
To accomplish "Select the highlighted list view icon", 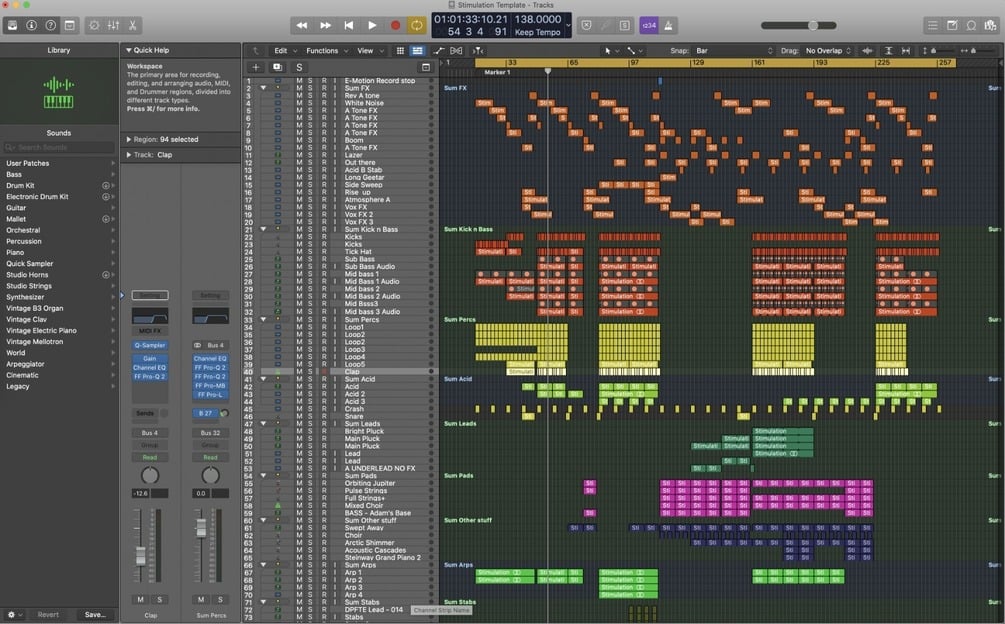I will 417,51.
